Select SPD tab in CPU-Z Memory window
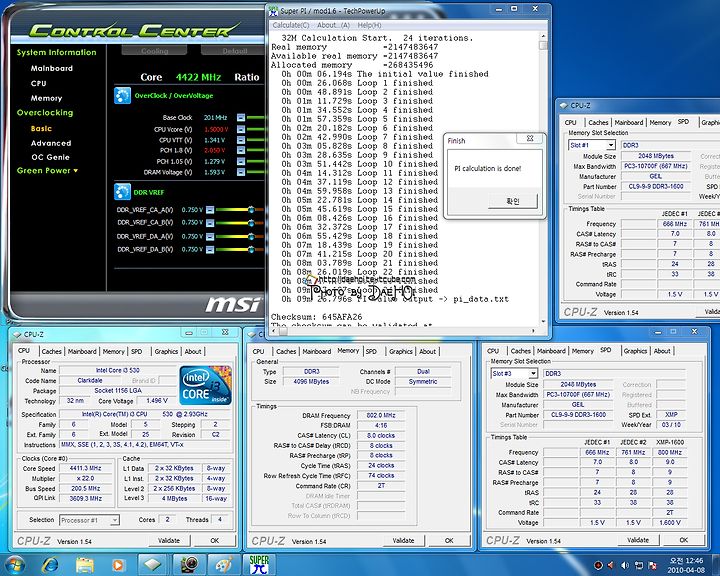Screen dimensions: 720x576 (x=371, y=351)
